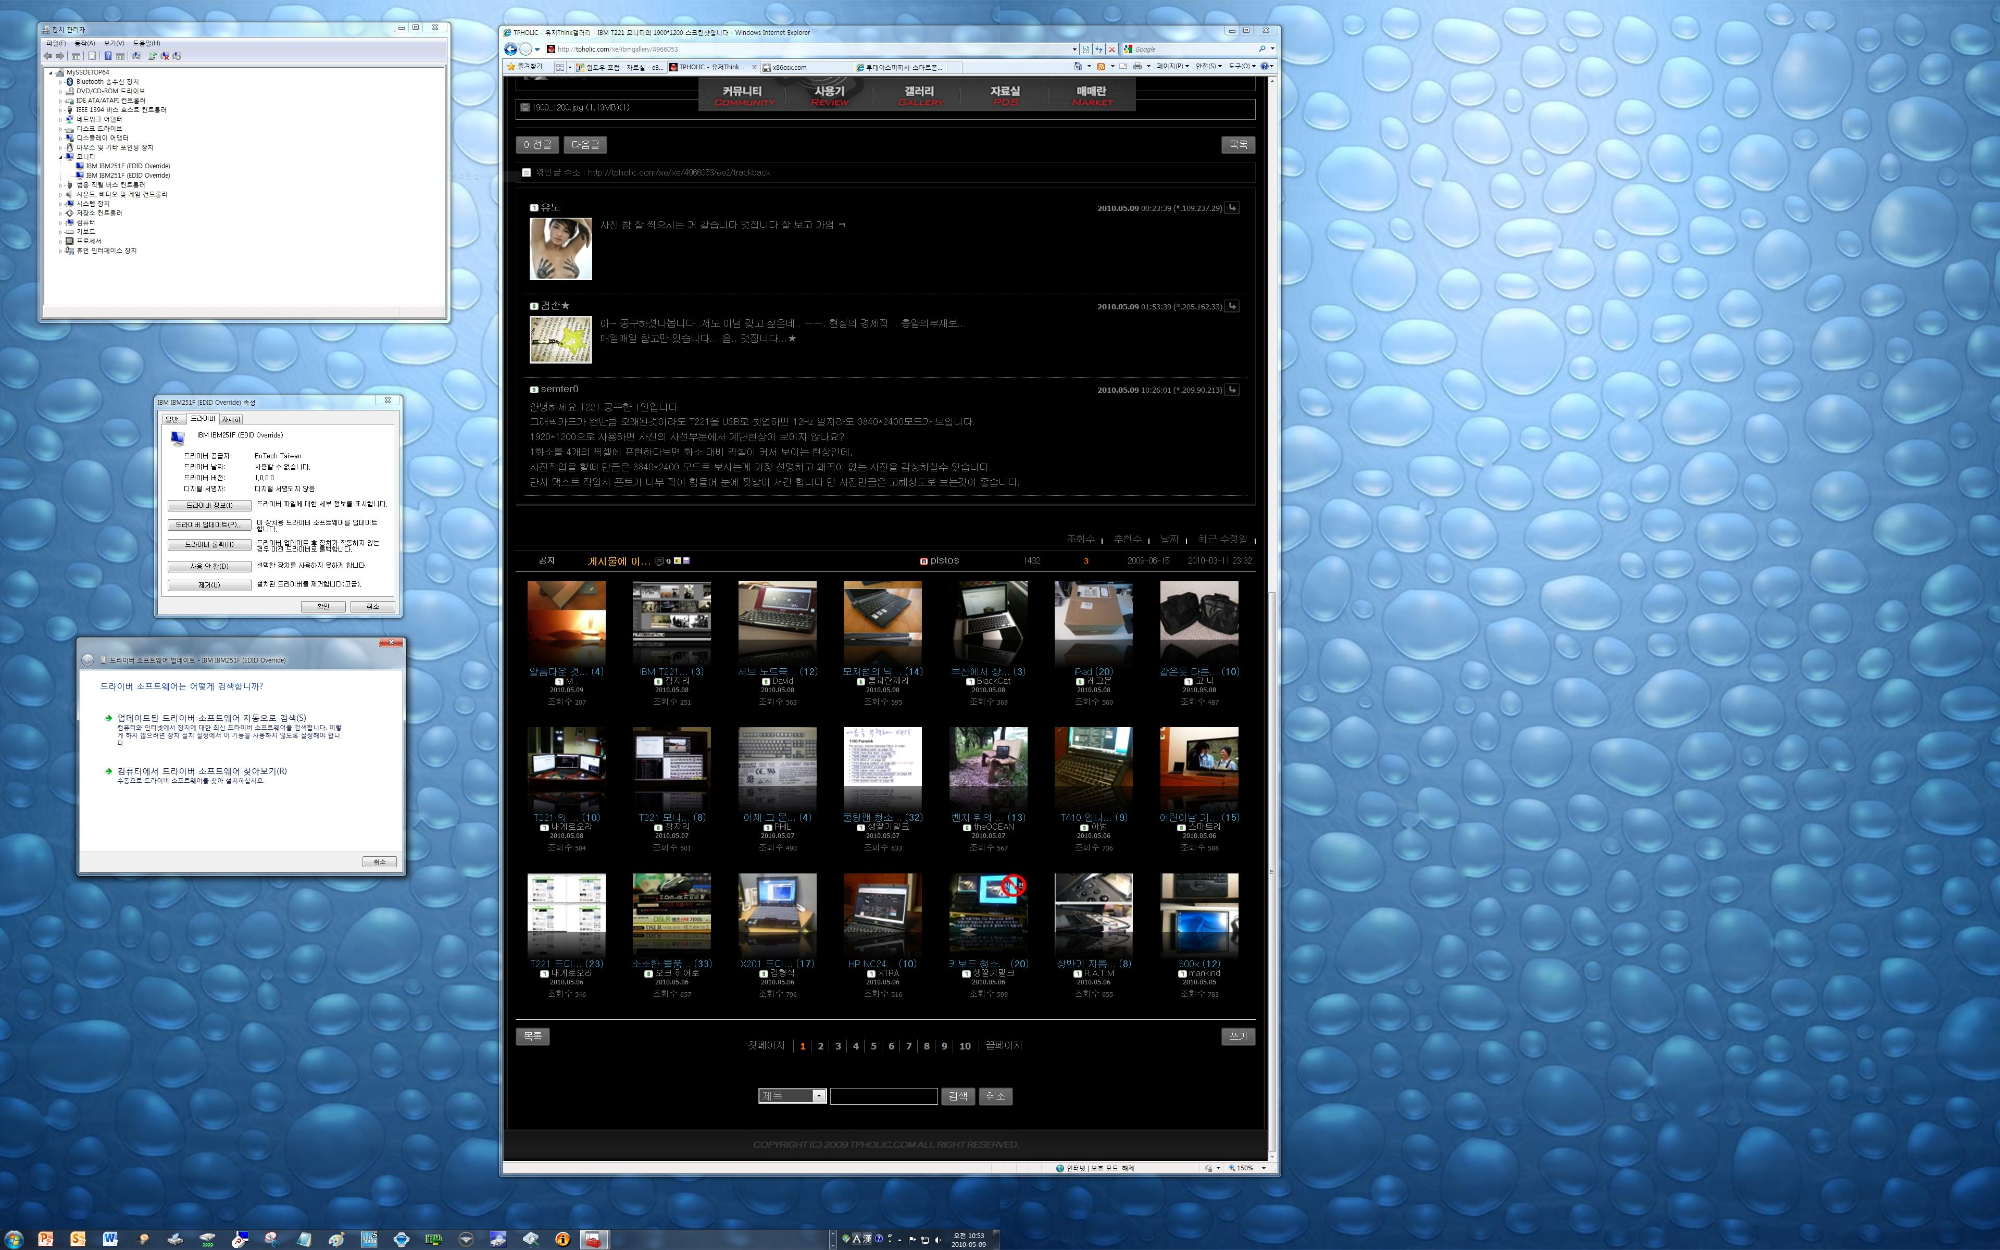The image size is (2000, 1250).
Task: Open 보기(V) menu in Device Manager
Action: pos(114,43)
